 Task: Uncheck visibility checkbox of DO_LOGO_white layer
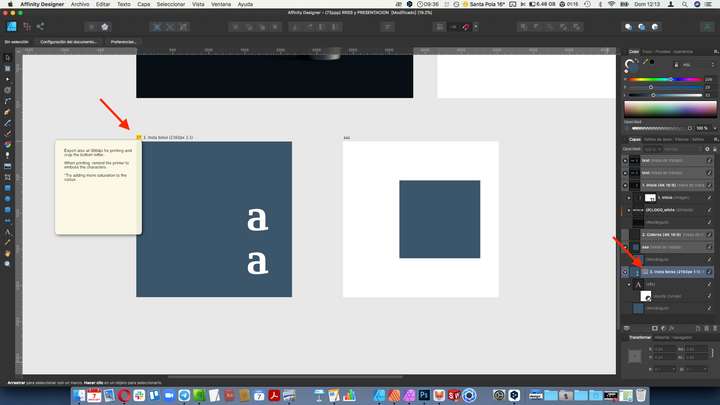[x=709, y=210]
